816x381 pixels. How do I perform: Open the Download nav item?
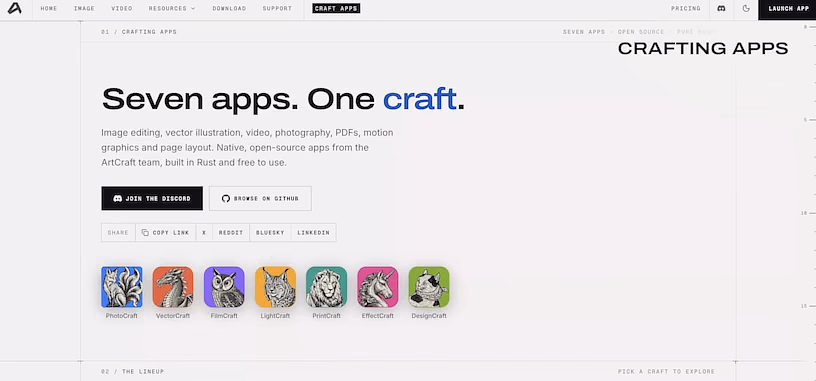click(229, 9)
